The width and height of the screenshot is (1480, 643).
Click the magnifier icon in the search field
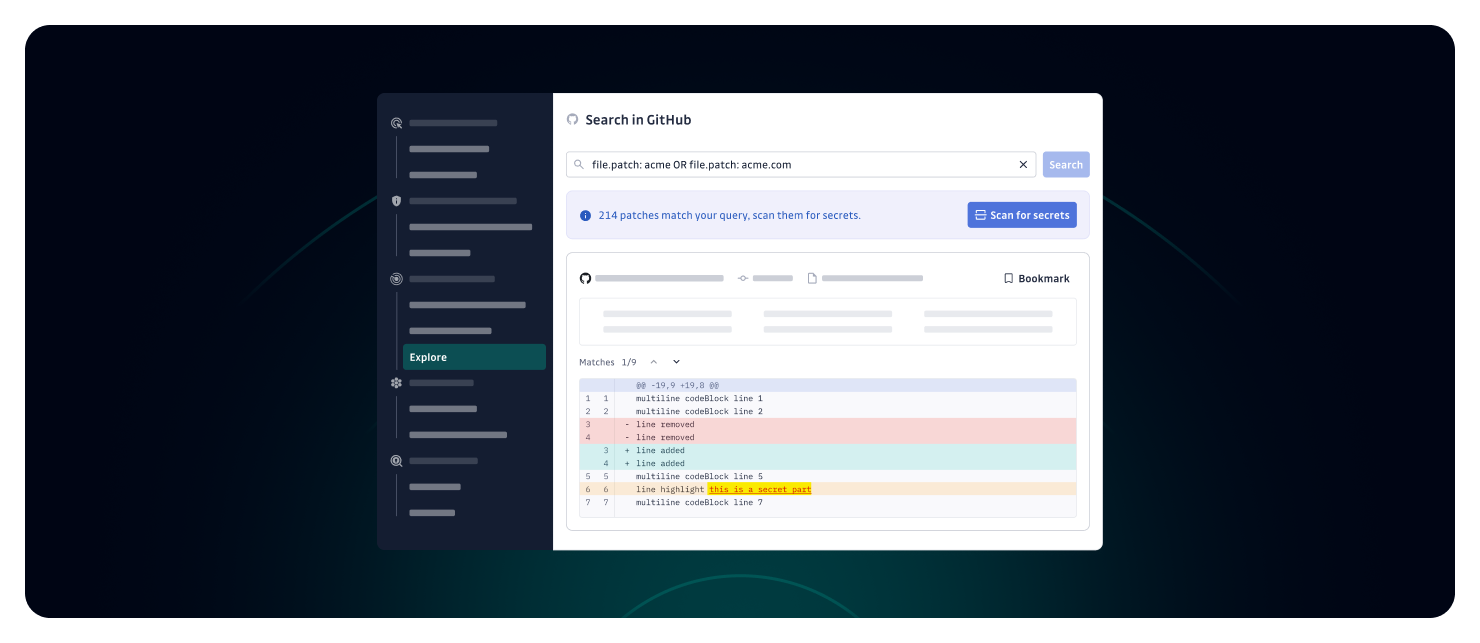pos(579,164)
